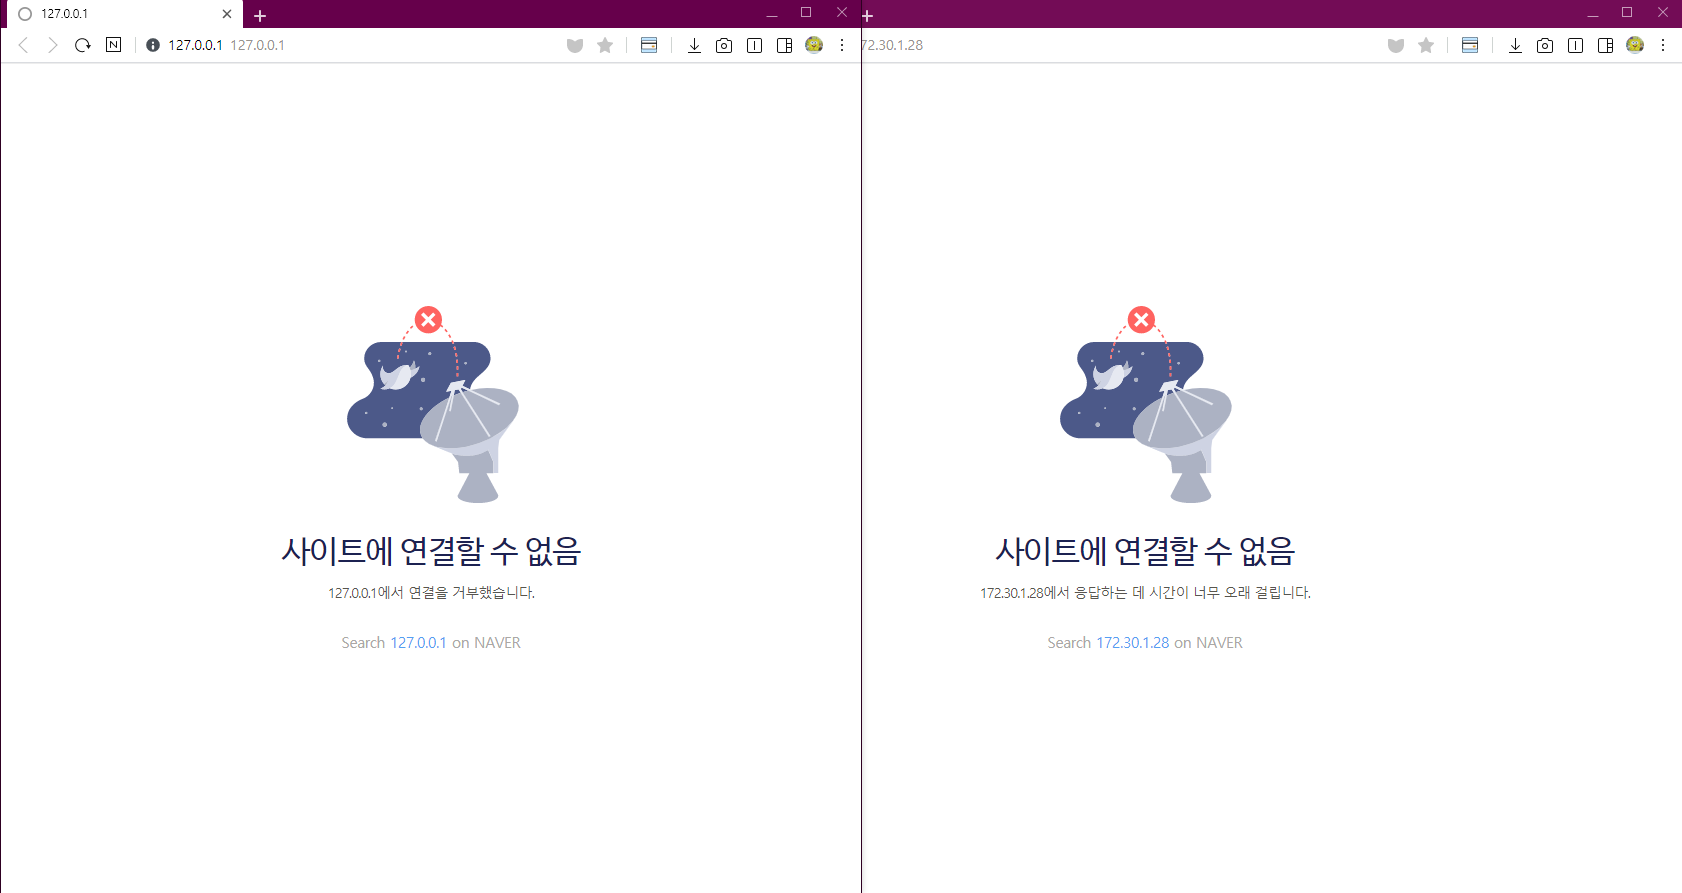1682x893 pixels.
Task: Click text 172.30.1.28에서 응답하는 데 시간이 너무 오래 걸립니다
Action: coord(1145,593)
